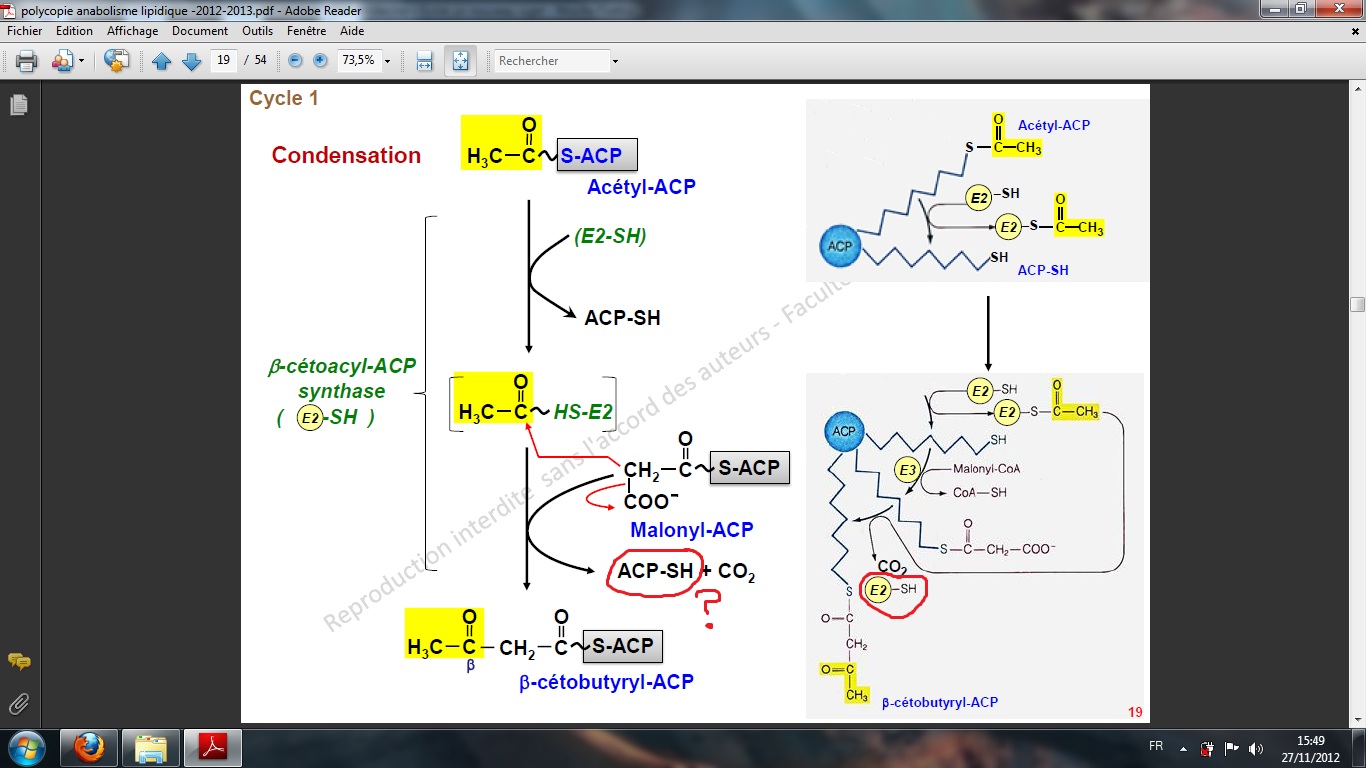Go to previous page with up arrow
1366x768 pixels.
(x=162, y=61)
